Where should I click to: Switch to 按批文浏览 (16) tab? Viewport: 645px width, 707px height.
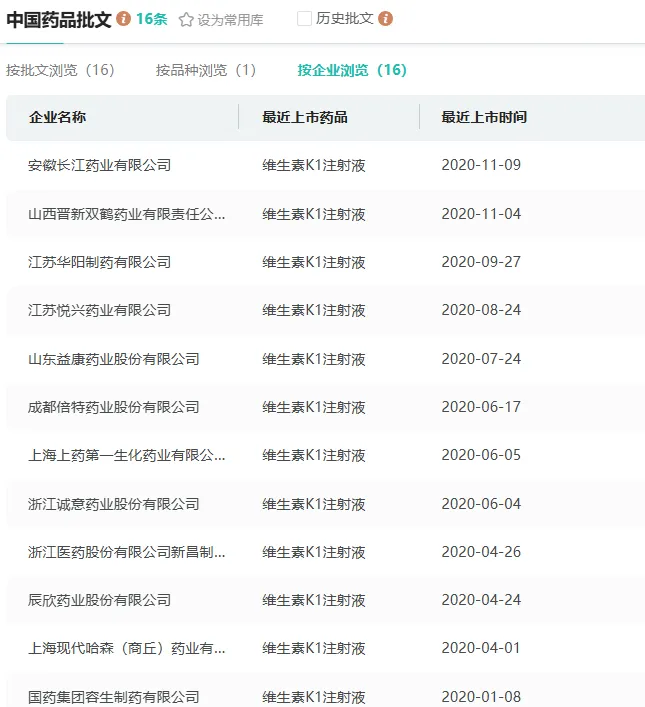[60, 70]
